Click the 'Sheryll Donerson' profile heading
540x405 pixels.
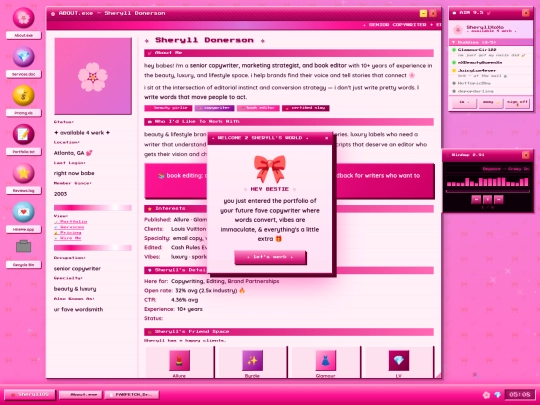[205, 40]
